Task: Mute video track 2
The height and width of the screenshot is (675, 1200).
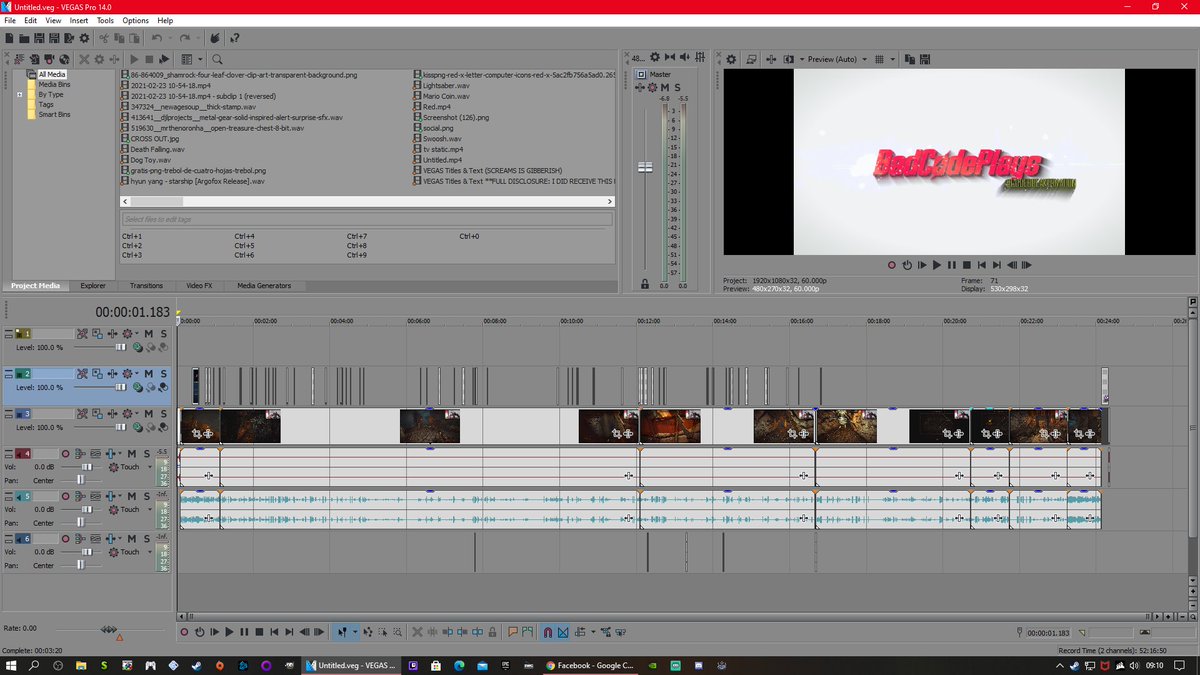Action: (148, 374)
